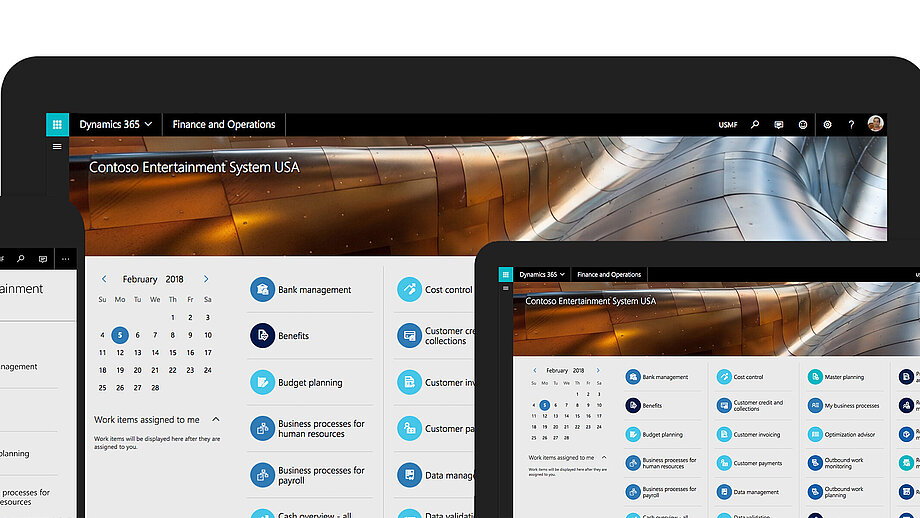Expand the hamburger navigation pane on large monitor
920x518 pixels.
(x=57, y=147)
